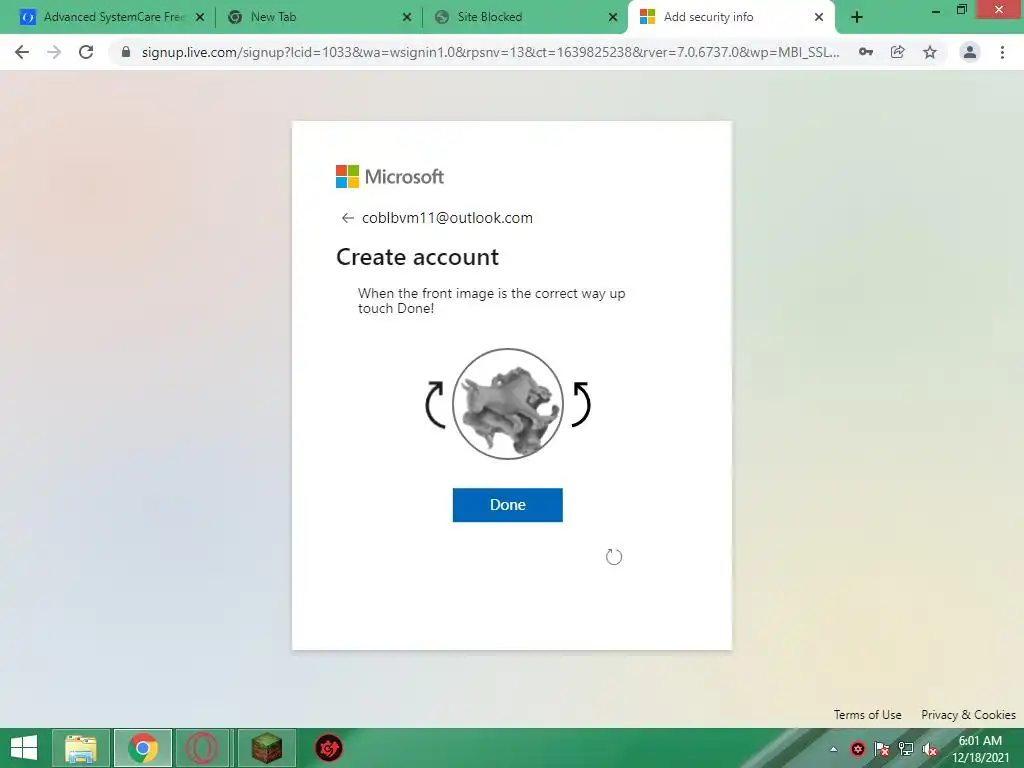Click the browser forward arrow
The height and width of the screenshot is (768, 1024).
(54, 52)
